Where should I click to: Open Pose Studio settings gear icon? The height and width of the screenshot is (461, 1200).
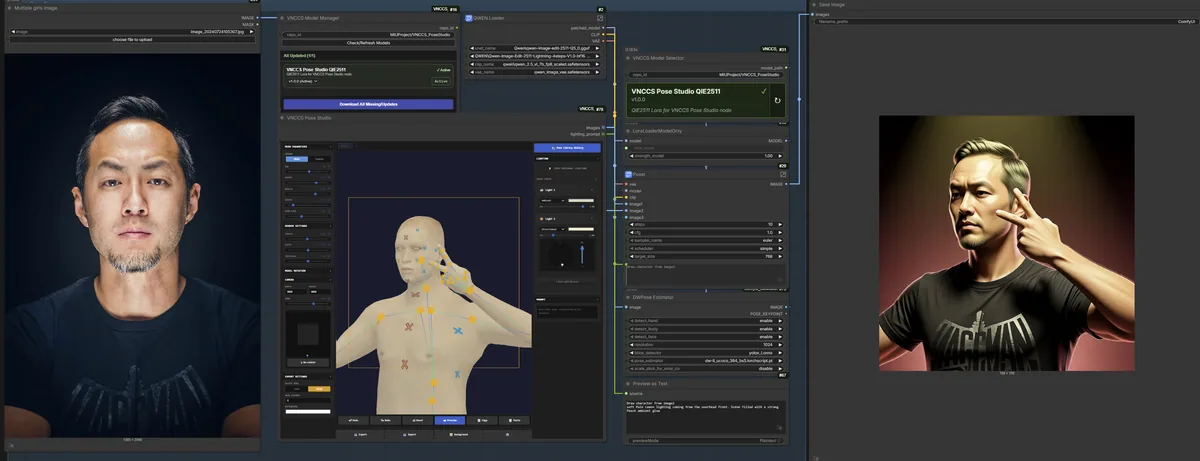click(507, 434)
